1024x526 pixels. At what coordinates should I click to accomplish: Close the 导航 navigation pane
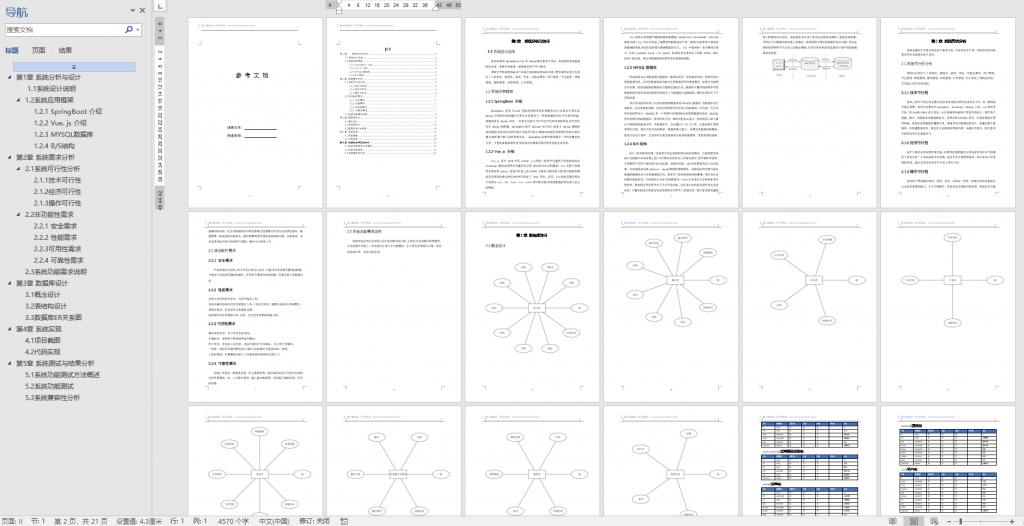tap(142, 10)
